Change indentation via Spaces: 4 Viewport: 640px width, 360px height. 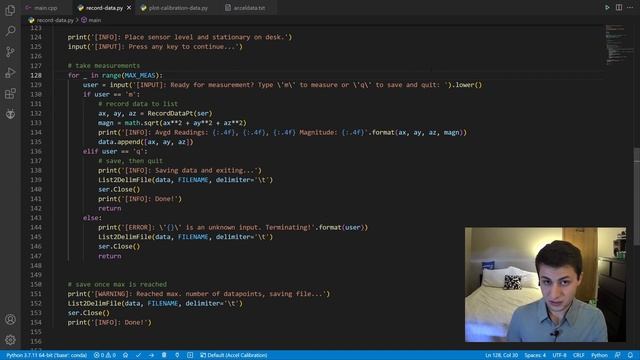(x=535, y=355)
